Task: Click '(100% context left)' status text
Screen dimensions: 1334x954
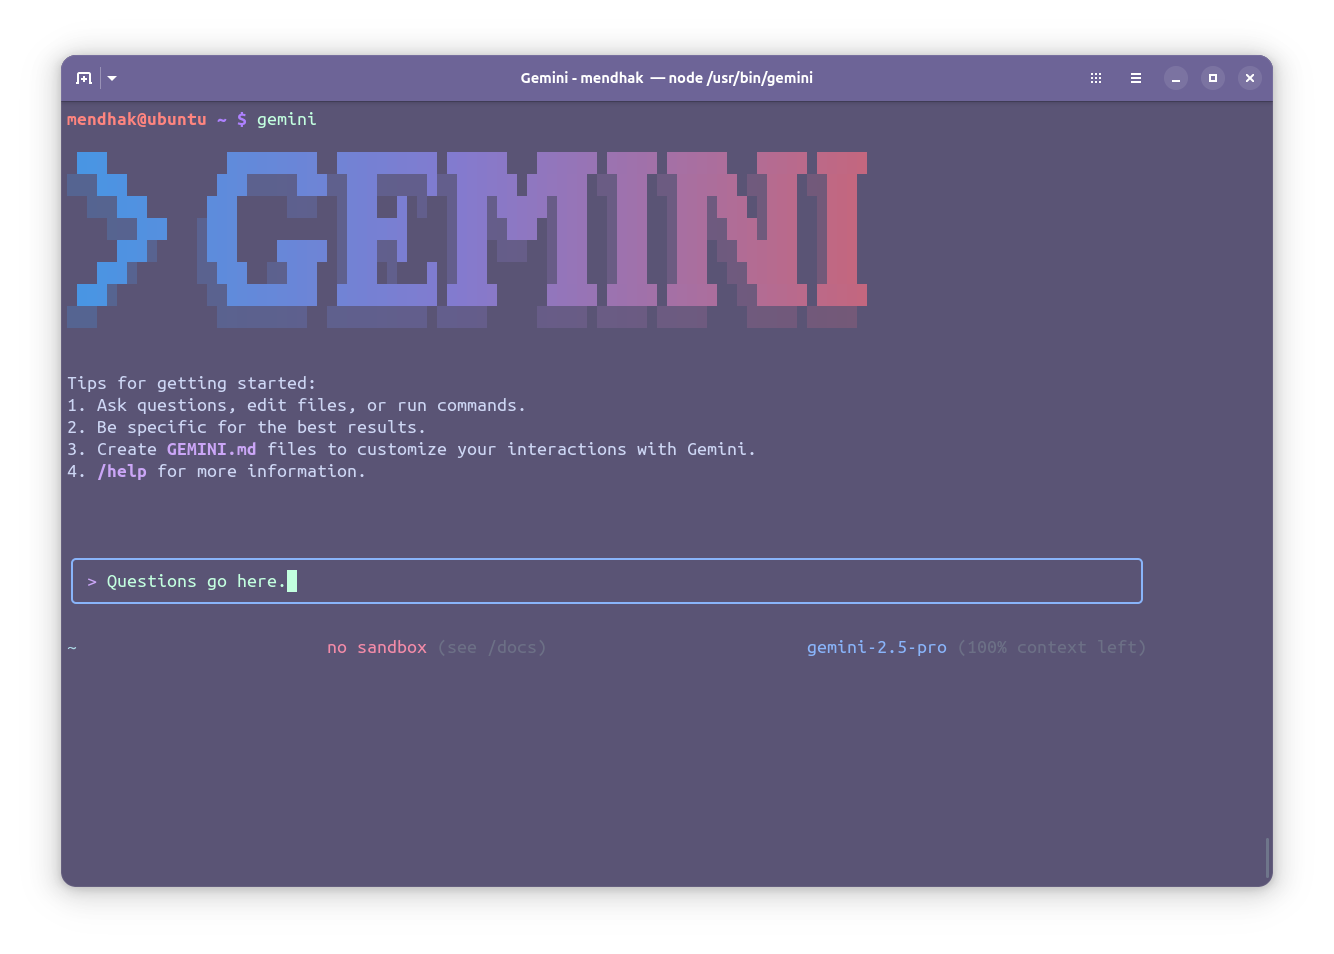Action: (x=1052, y=647)
